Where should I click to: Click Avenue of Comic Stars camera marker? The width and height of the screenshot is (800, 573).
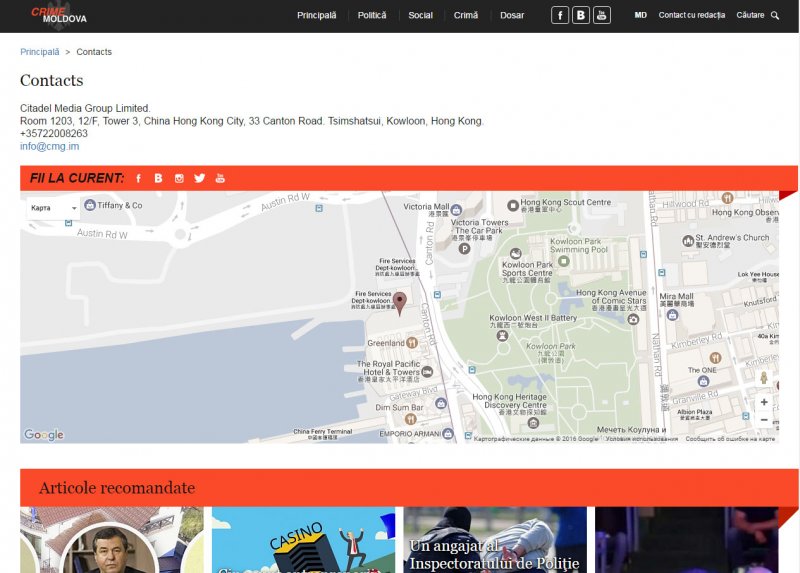(633, 319)
